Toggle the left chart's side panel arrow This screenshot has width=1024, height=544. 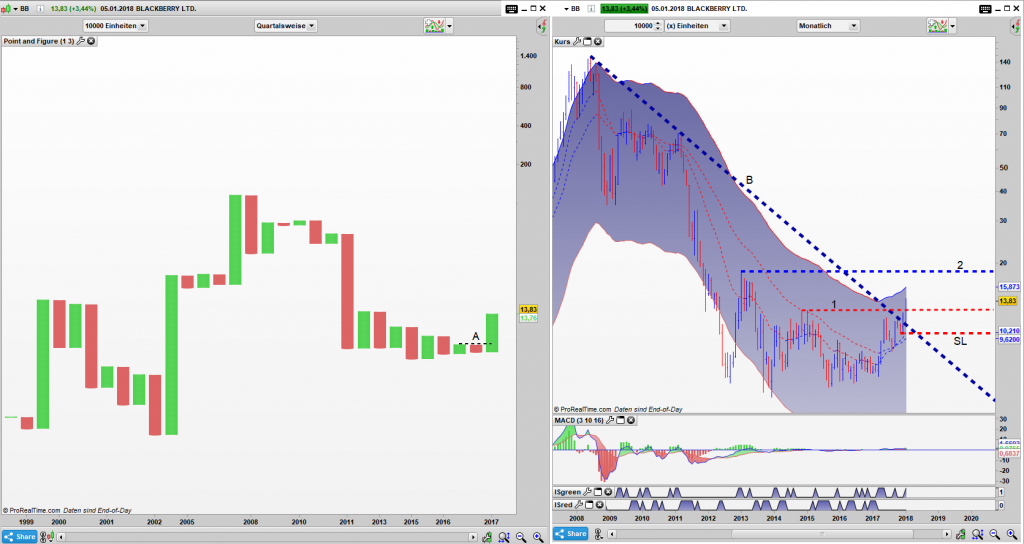542,26
